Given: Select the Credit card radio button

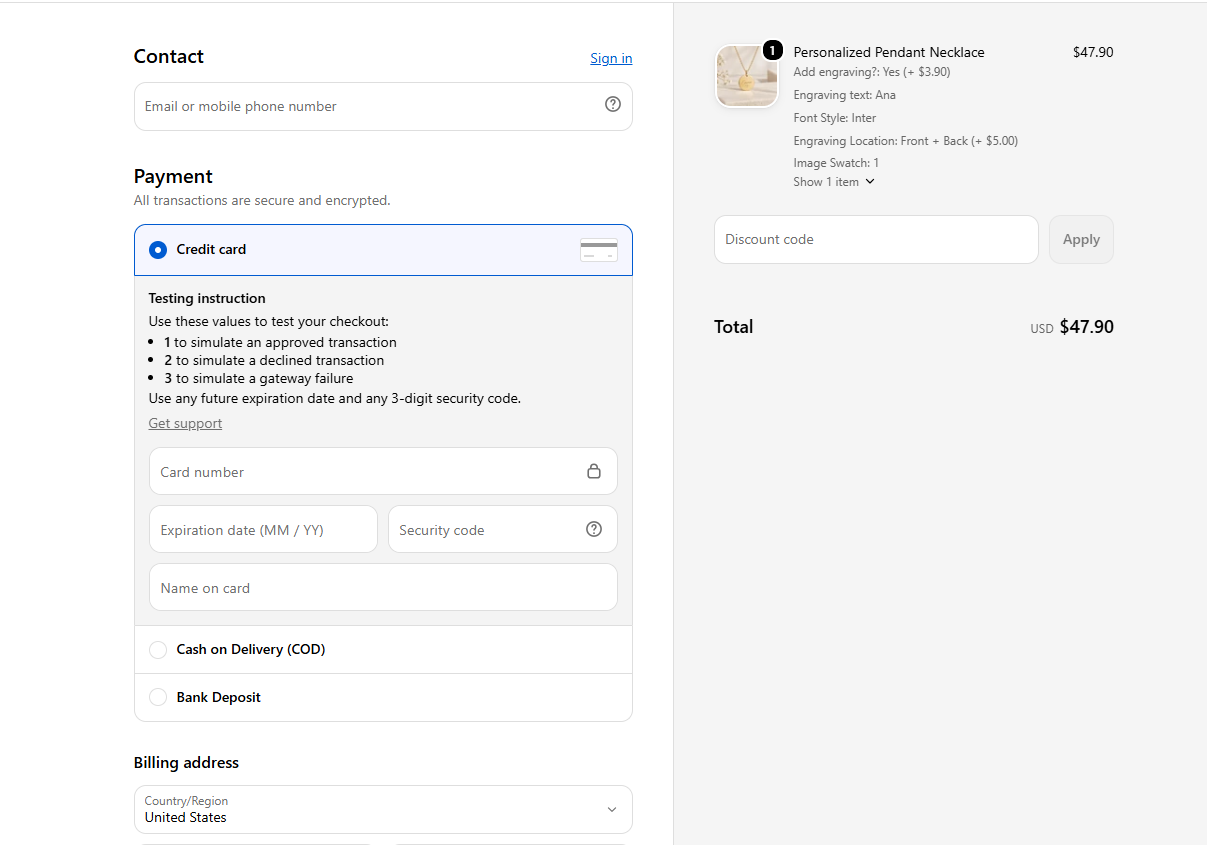Looking at the screenshot, I should [158, 250].
